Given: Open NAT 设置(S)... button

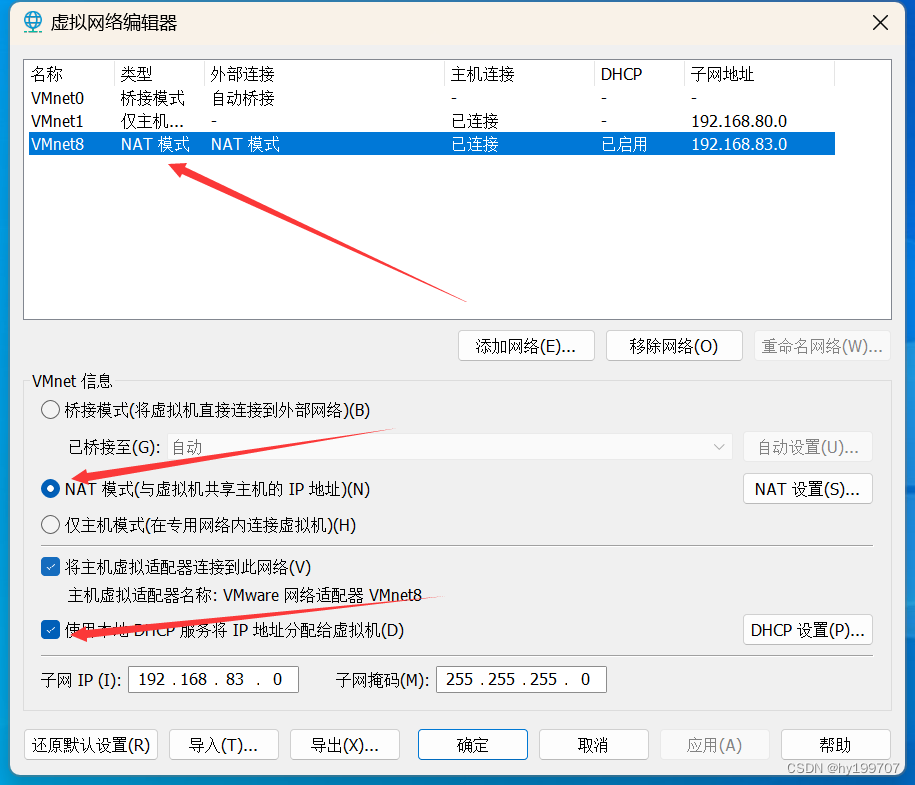Looking at the screenshot, I should click(x=808, y=489).
